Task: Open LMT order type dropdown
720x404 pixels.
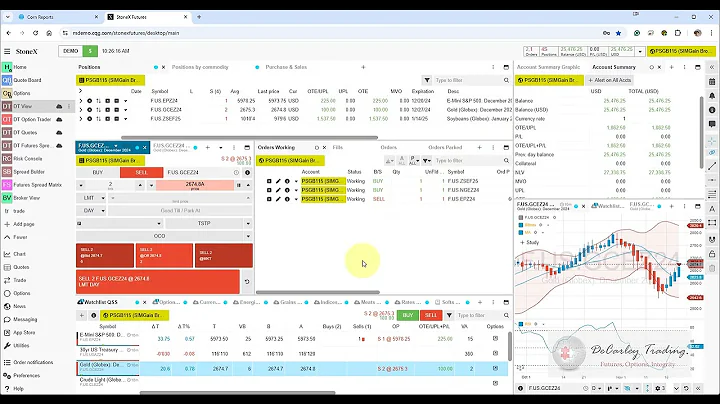Action: coord(91,198)
